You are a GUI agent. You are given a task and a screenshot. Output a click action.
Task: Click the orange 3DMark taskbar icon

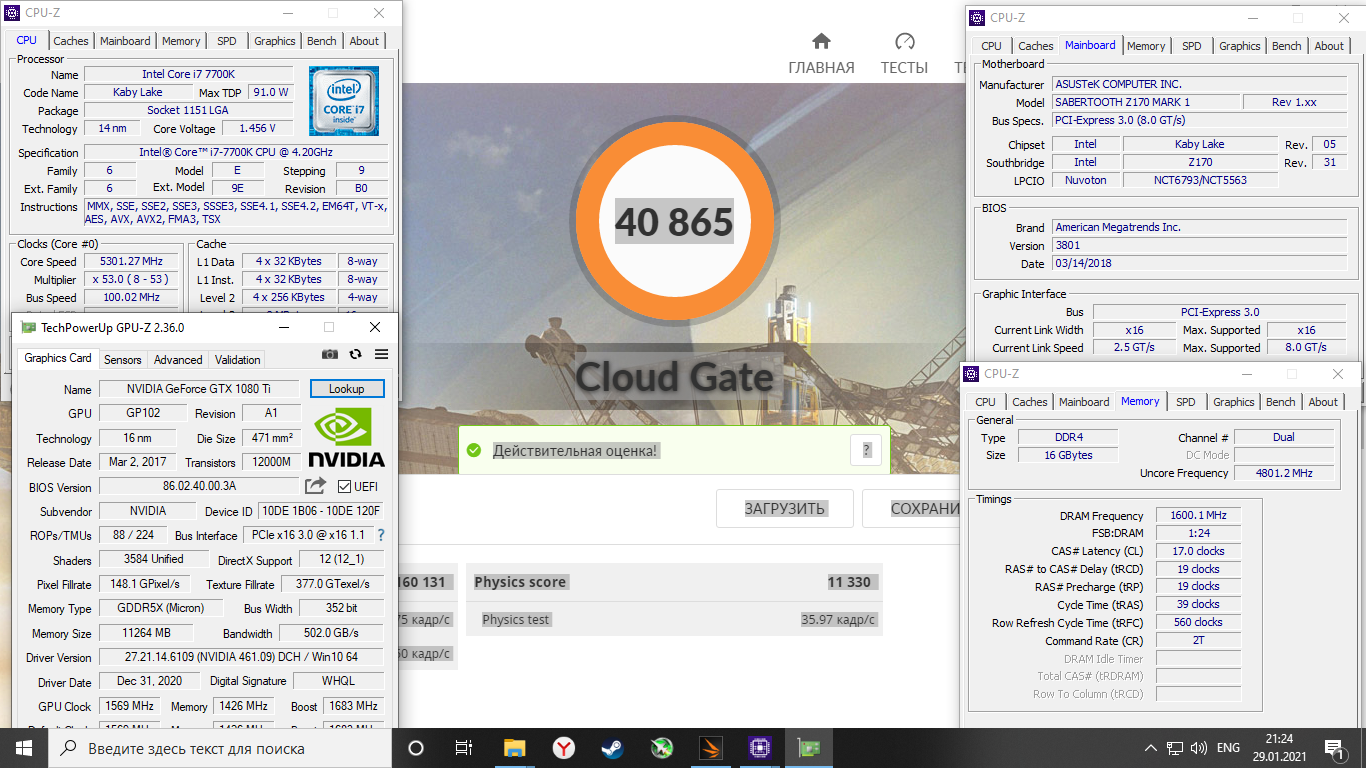(710, 748)
